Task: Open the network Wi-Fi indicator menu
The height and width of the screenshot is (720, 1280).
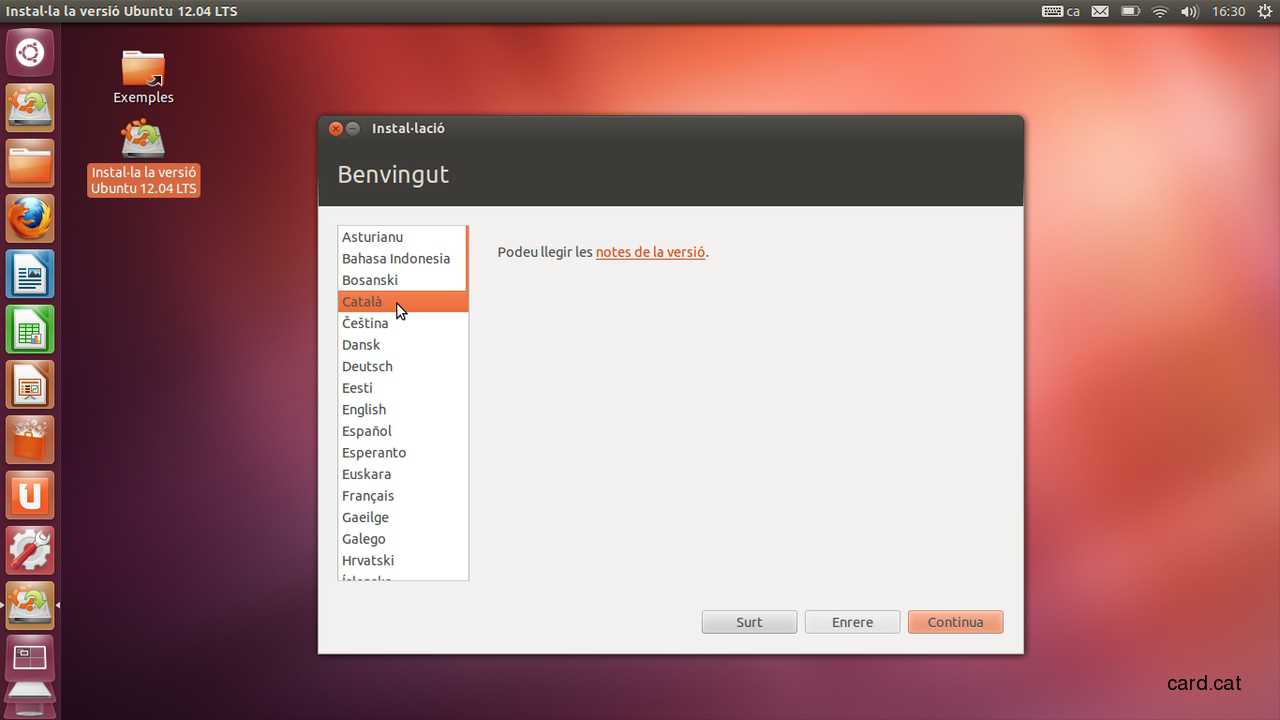Action: [1160, 12]
